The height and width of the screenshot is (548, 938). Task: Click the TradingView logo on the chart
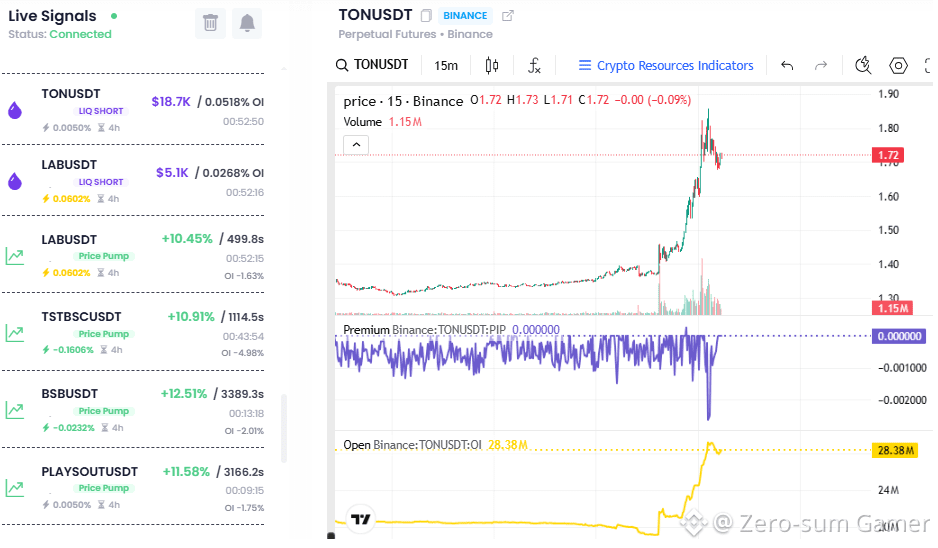[360, 519]
